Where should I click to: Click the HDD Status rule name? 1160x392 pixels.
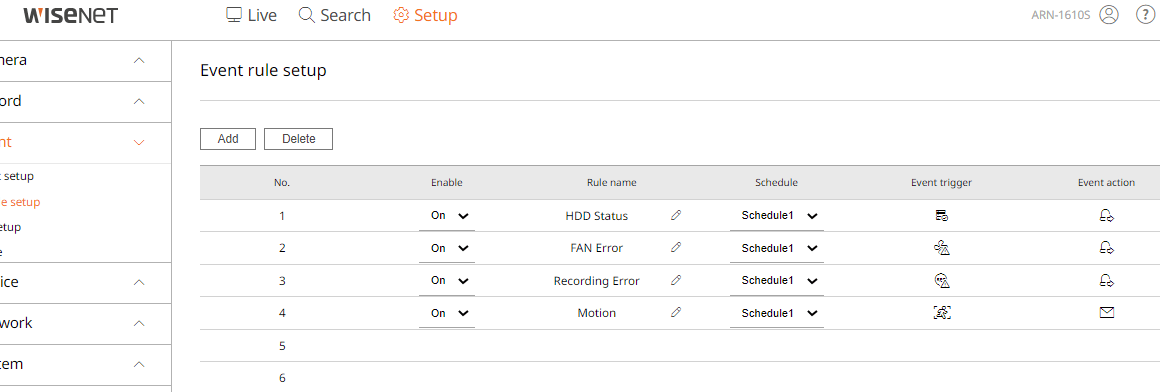(x=596, y=216)
